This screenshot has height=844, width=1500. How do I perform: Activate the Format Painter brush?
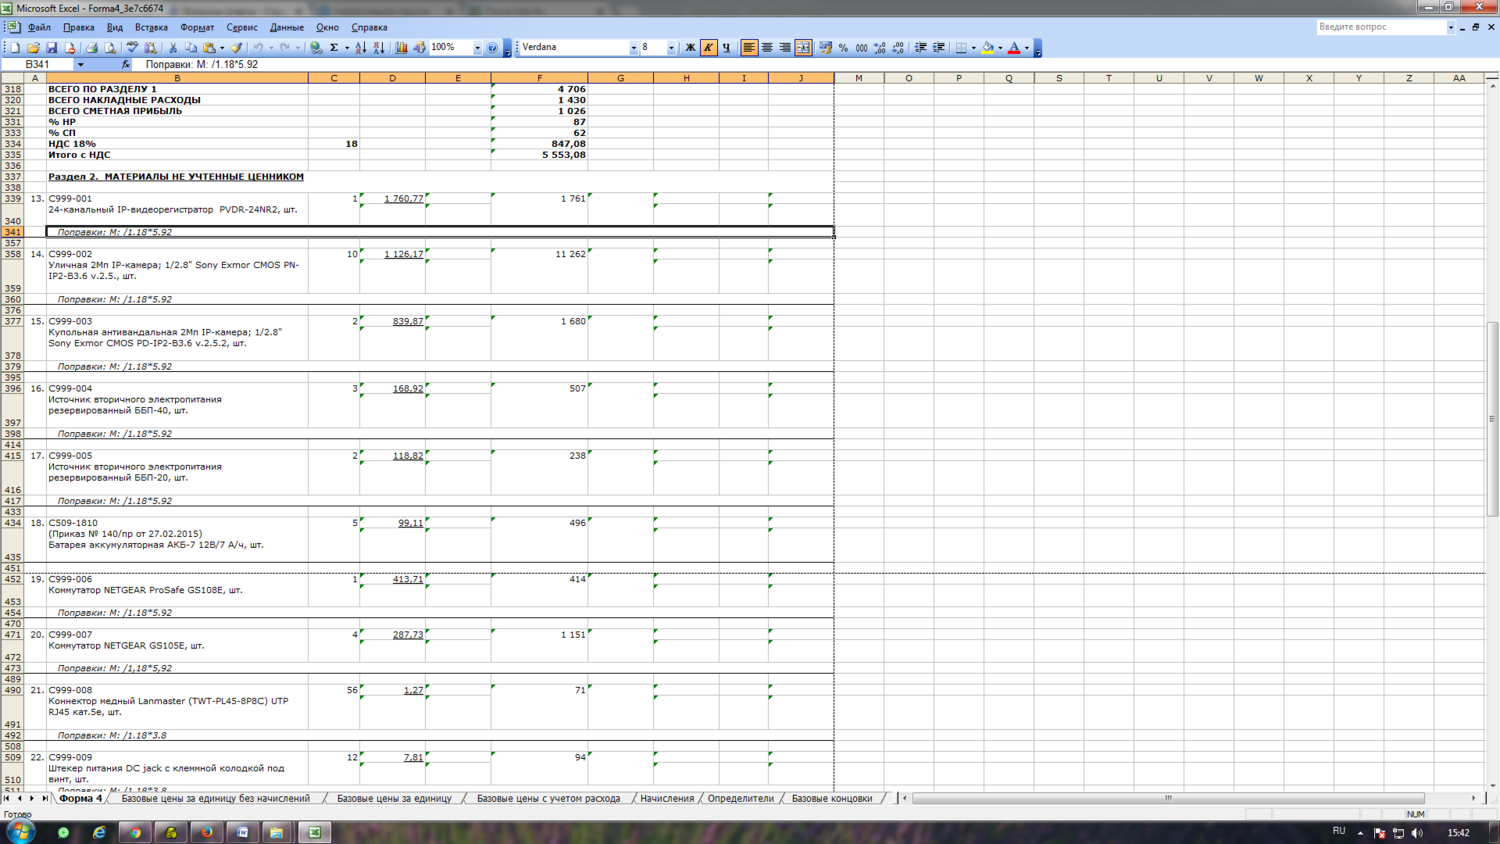[237, 47]
